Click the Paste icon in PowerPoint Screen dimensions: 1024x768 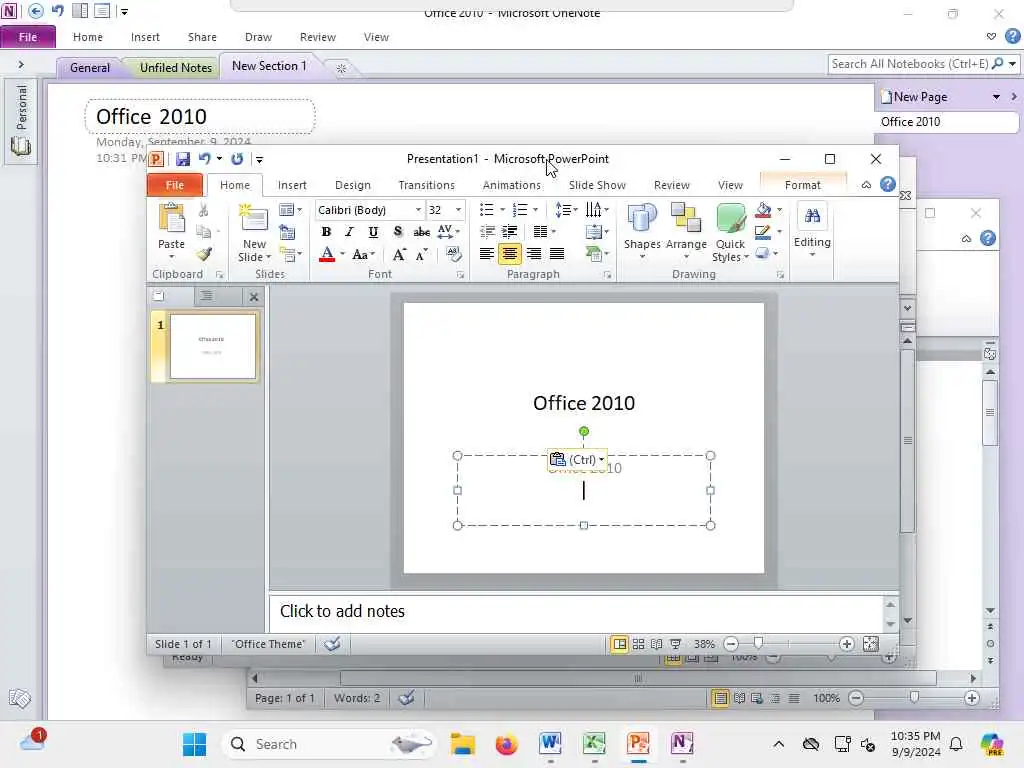pyautogui.click(x=172, y=219)
